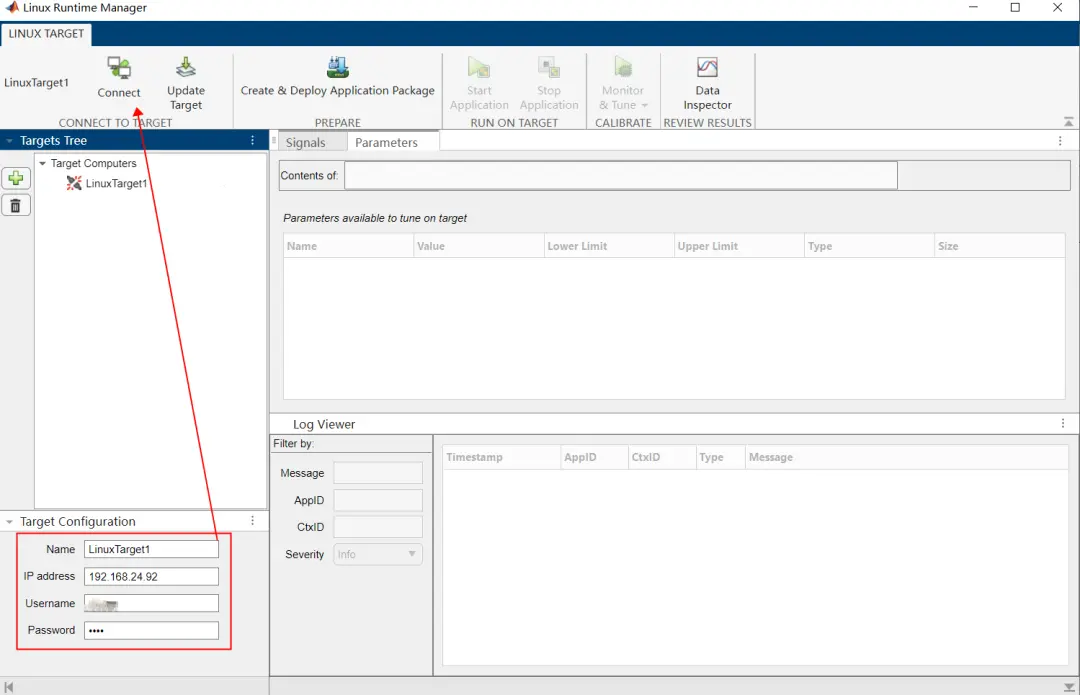The height and width of the screenshot is (695, 1080).
Task: Click the Contents of field
Action: pos(621,176)
